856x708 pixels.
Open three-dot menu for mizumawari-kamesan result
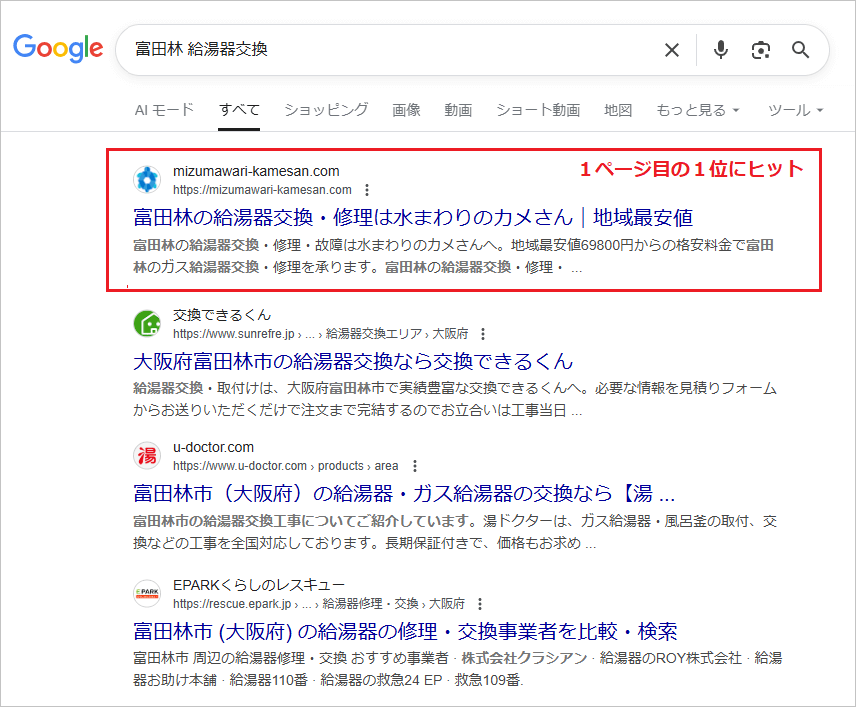click(367, 190)
